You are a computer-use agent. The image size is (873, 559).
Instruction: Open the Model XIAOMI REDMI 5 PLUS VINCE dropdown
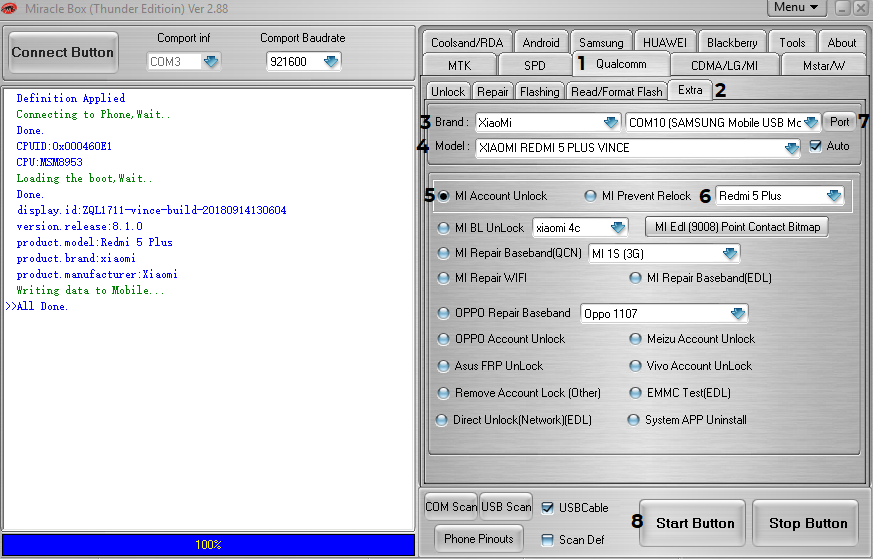coord(791,148)
